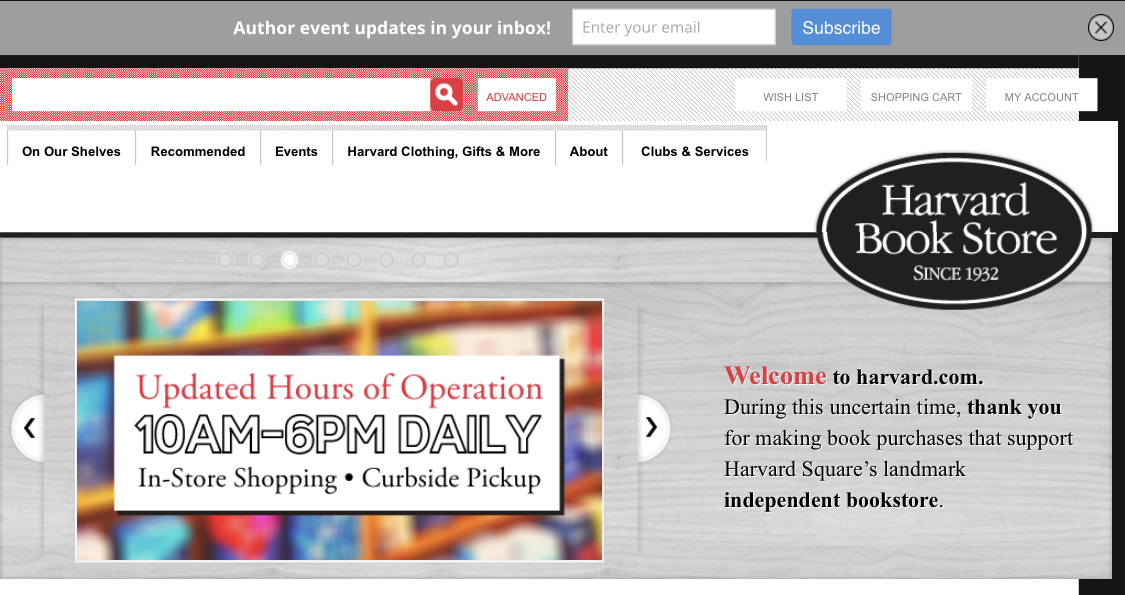
Task: Select the eighth carousel dot
Action: (451, 260)
